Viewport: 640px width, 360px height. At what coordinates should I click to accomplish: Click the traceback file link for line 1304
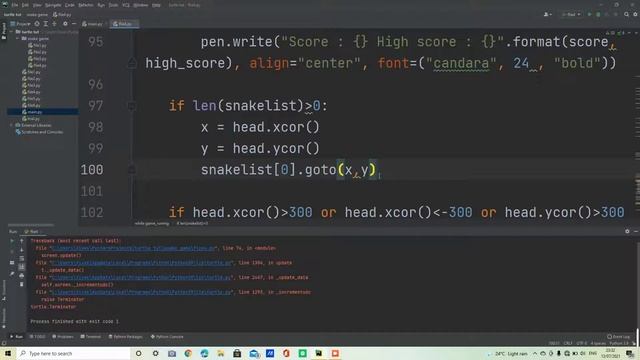pos(141,263)
